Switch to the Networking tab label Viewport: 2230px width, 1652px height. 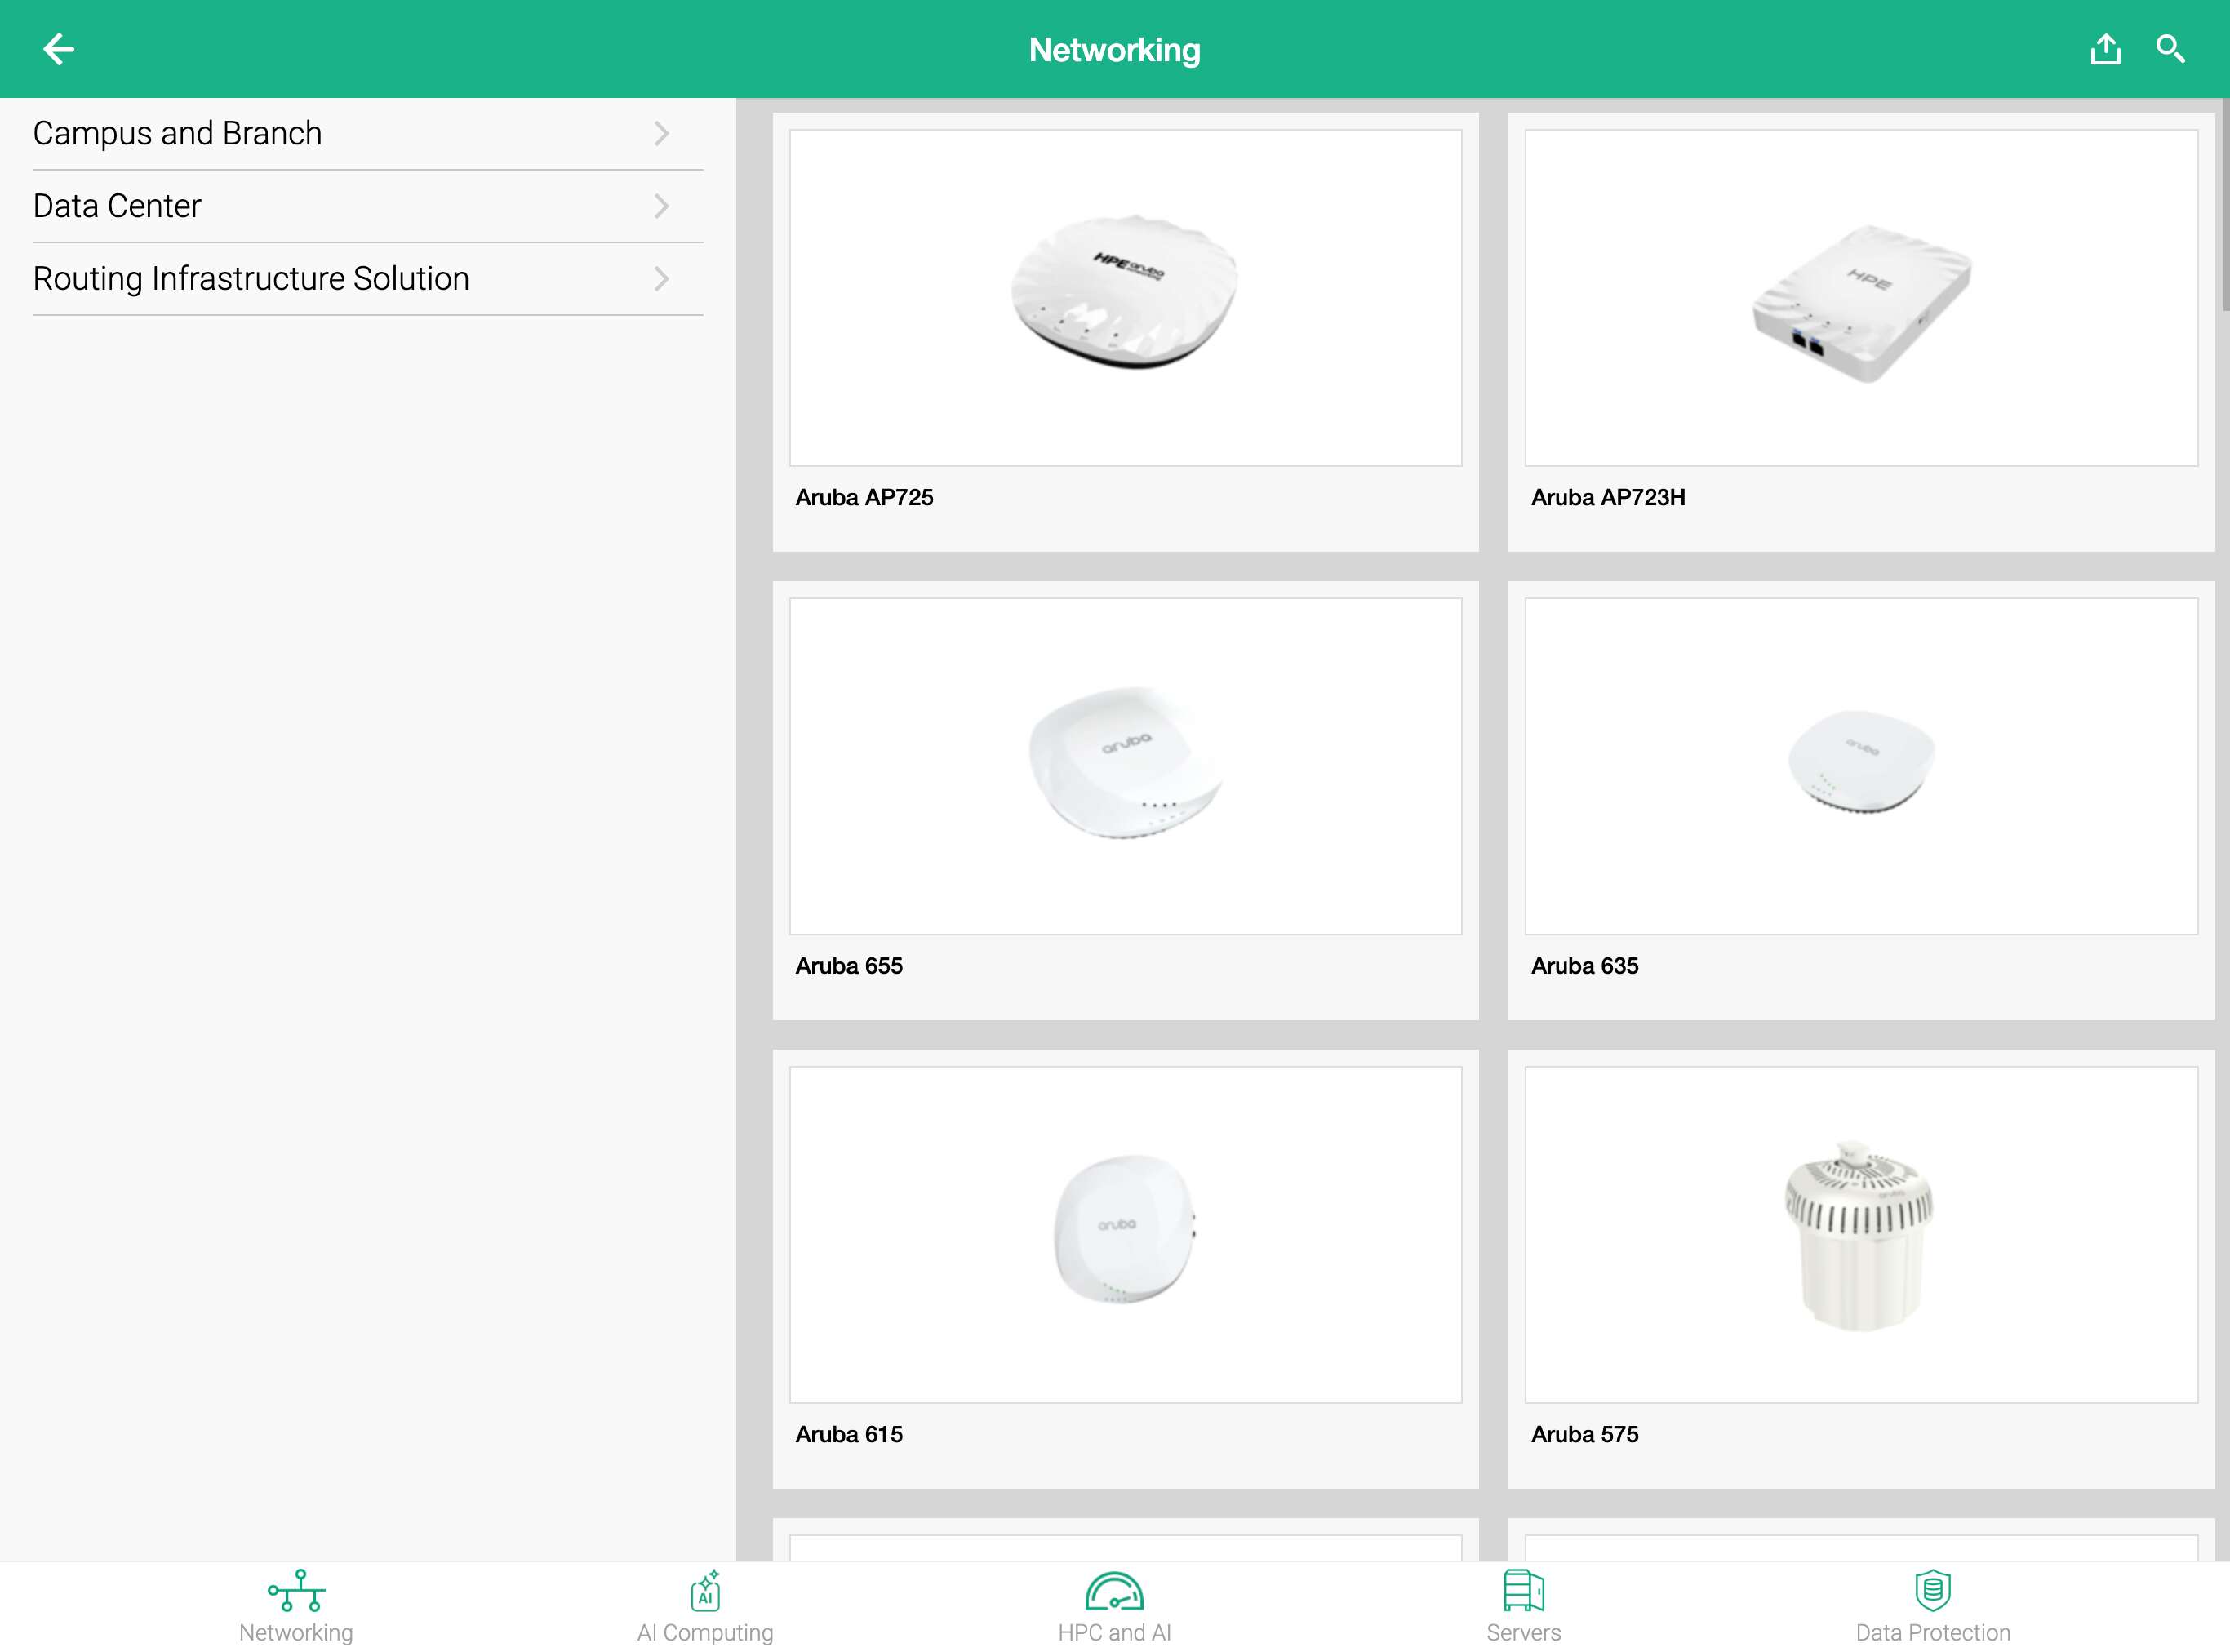click(x=296, y=1632)
